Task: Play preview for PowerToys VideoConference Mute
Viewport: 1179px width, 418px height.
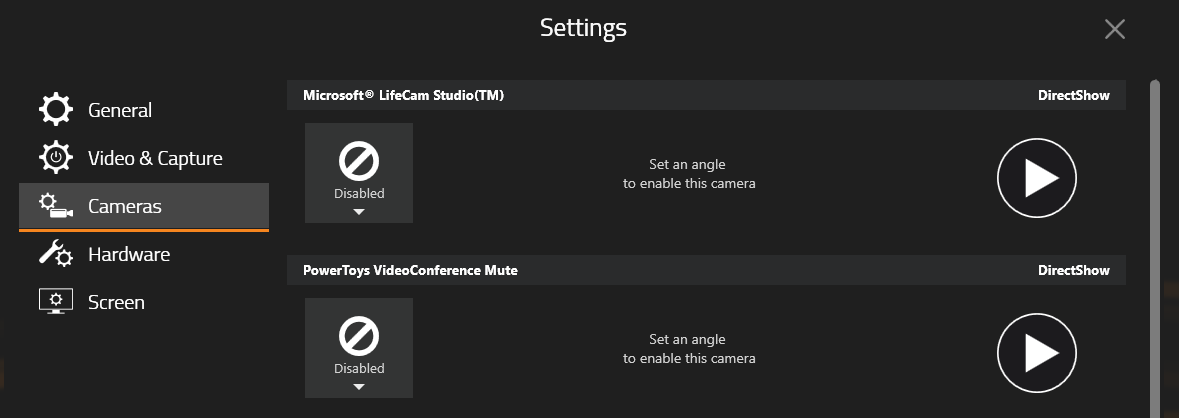Action: [x=1037, y=353]
